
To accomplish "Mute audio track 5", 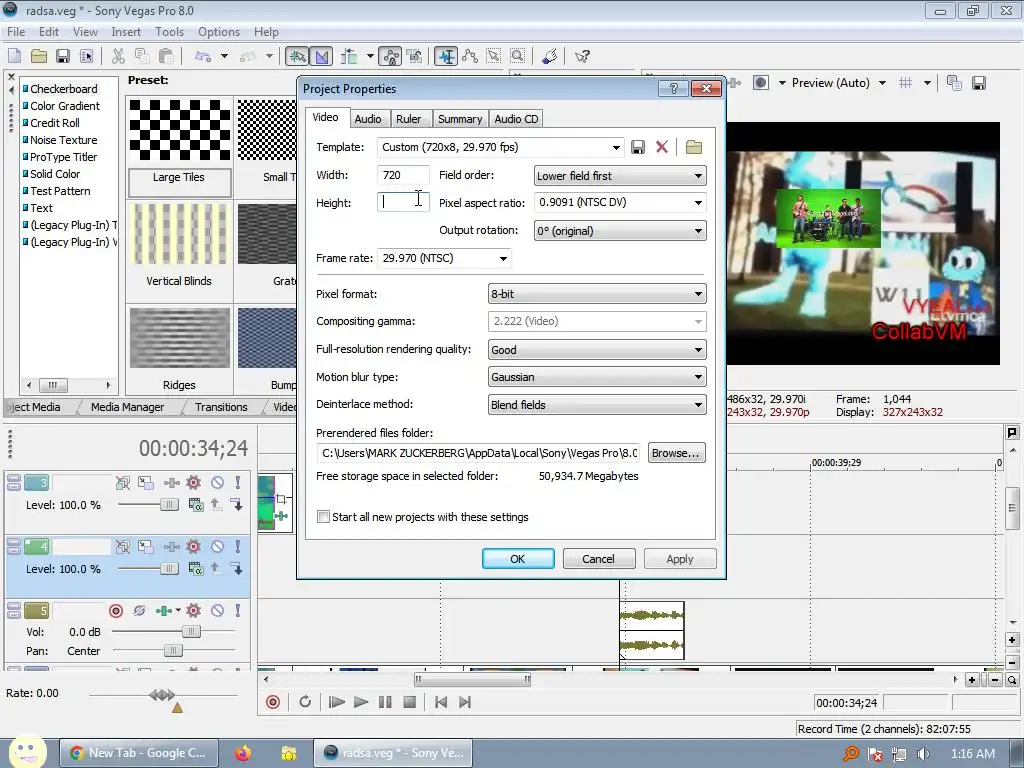I will 217,611.
